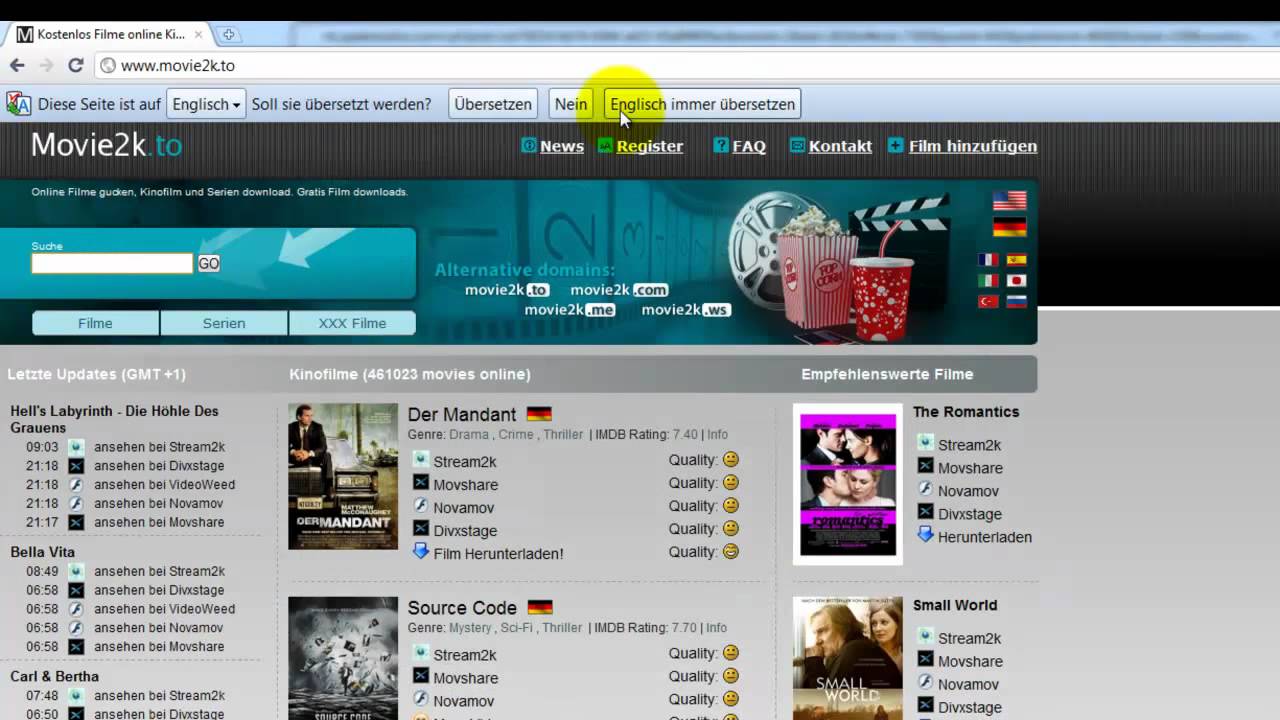The width and height of the screenshot is (1280, 720).
Task: Open the News link in header
Action: point(562,146)
